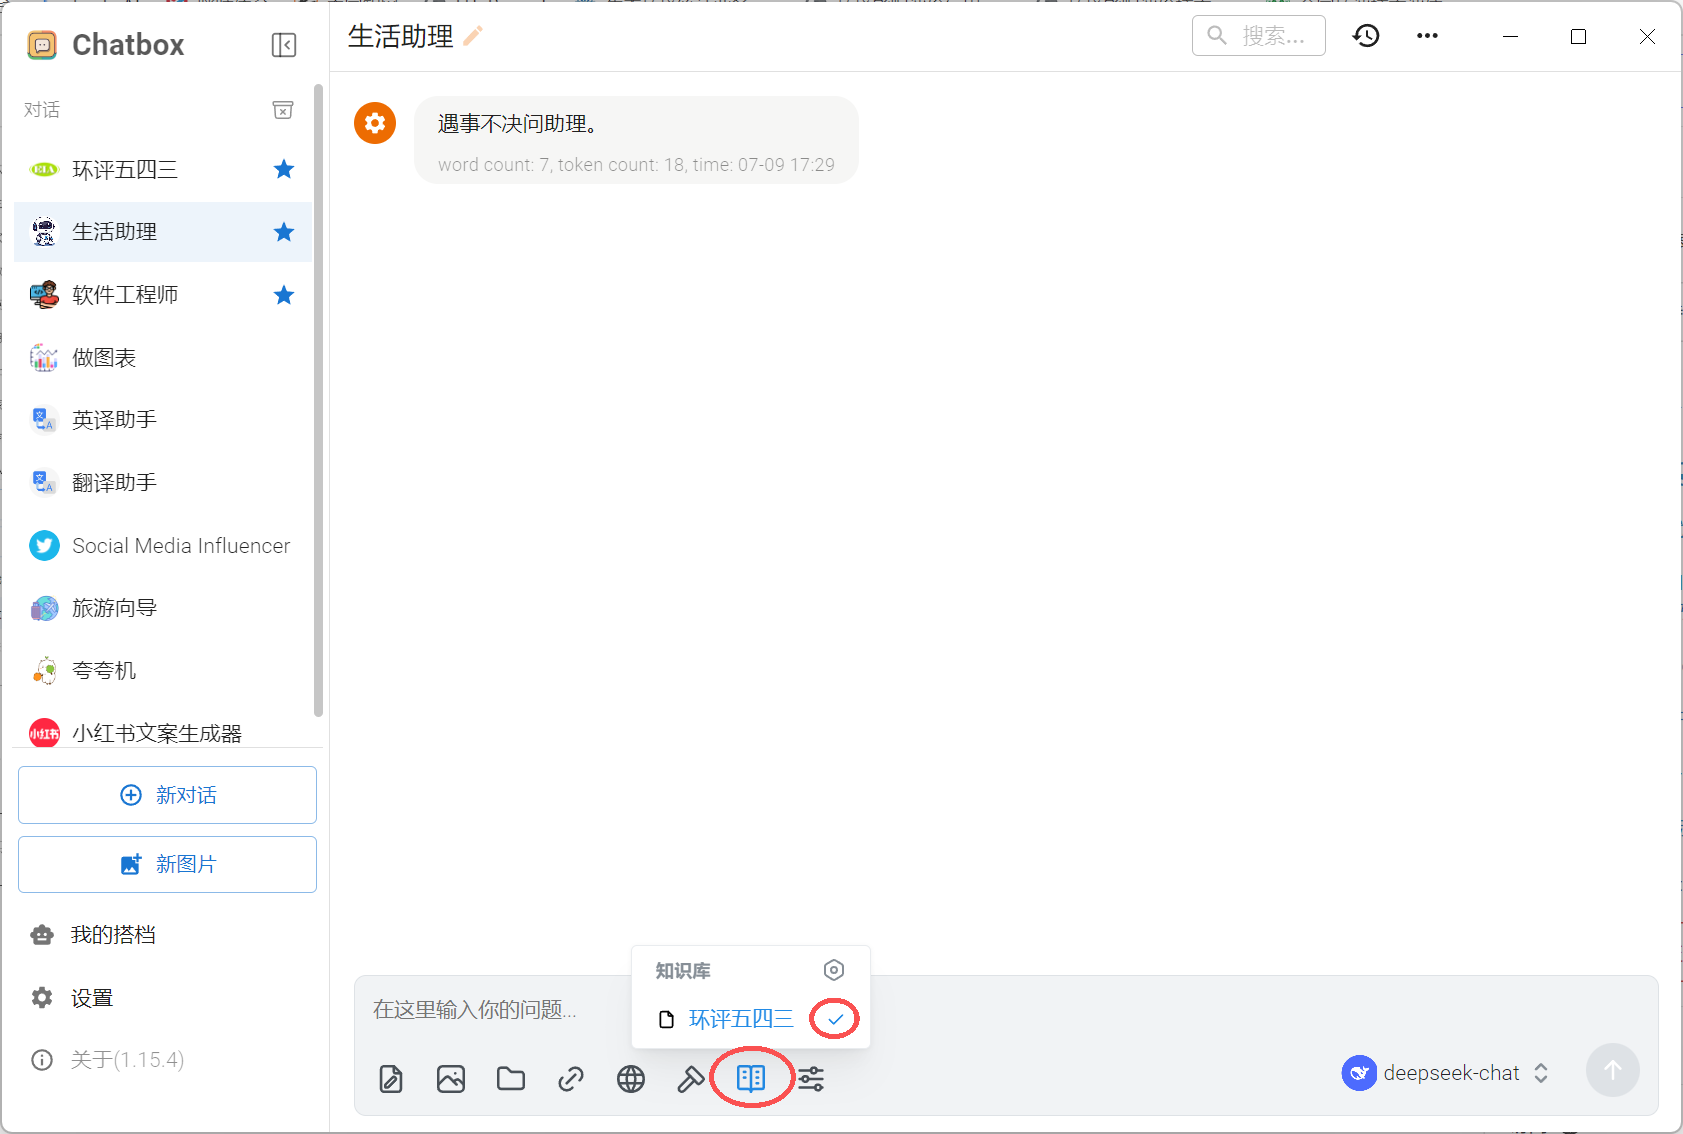Viewport: 1683px width, 1134px height.
Task: Click the link attachment icon
Action: click(x=571, y=1079)
